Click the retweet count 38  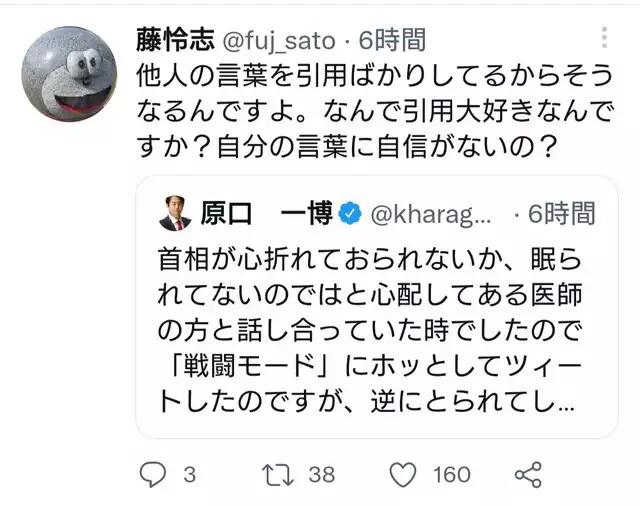[320, 474]
